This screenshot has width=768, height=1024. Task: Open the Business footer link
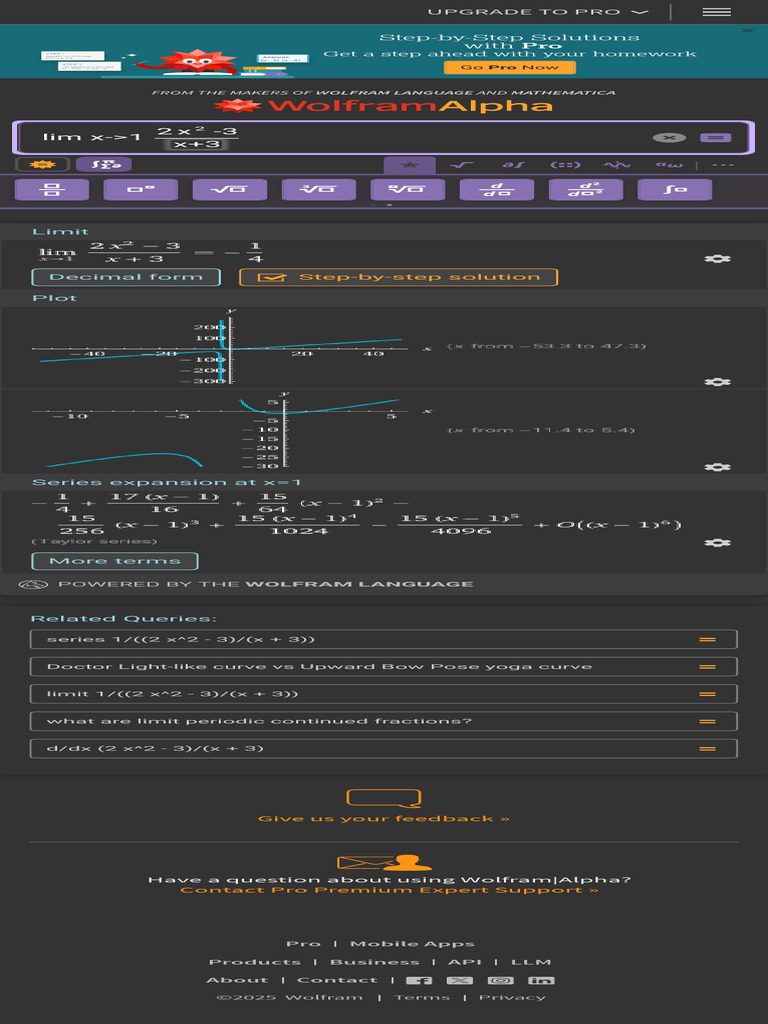tap(375, 962)
